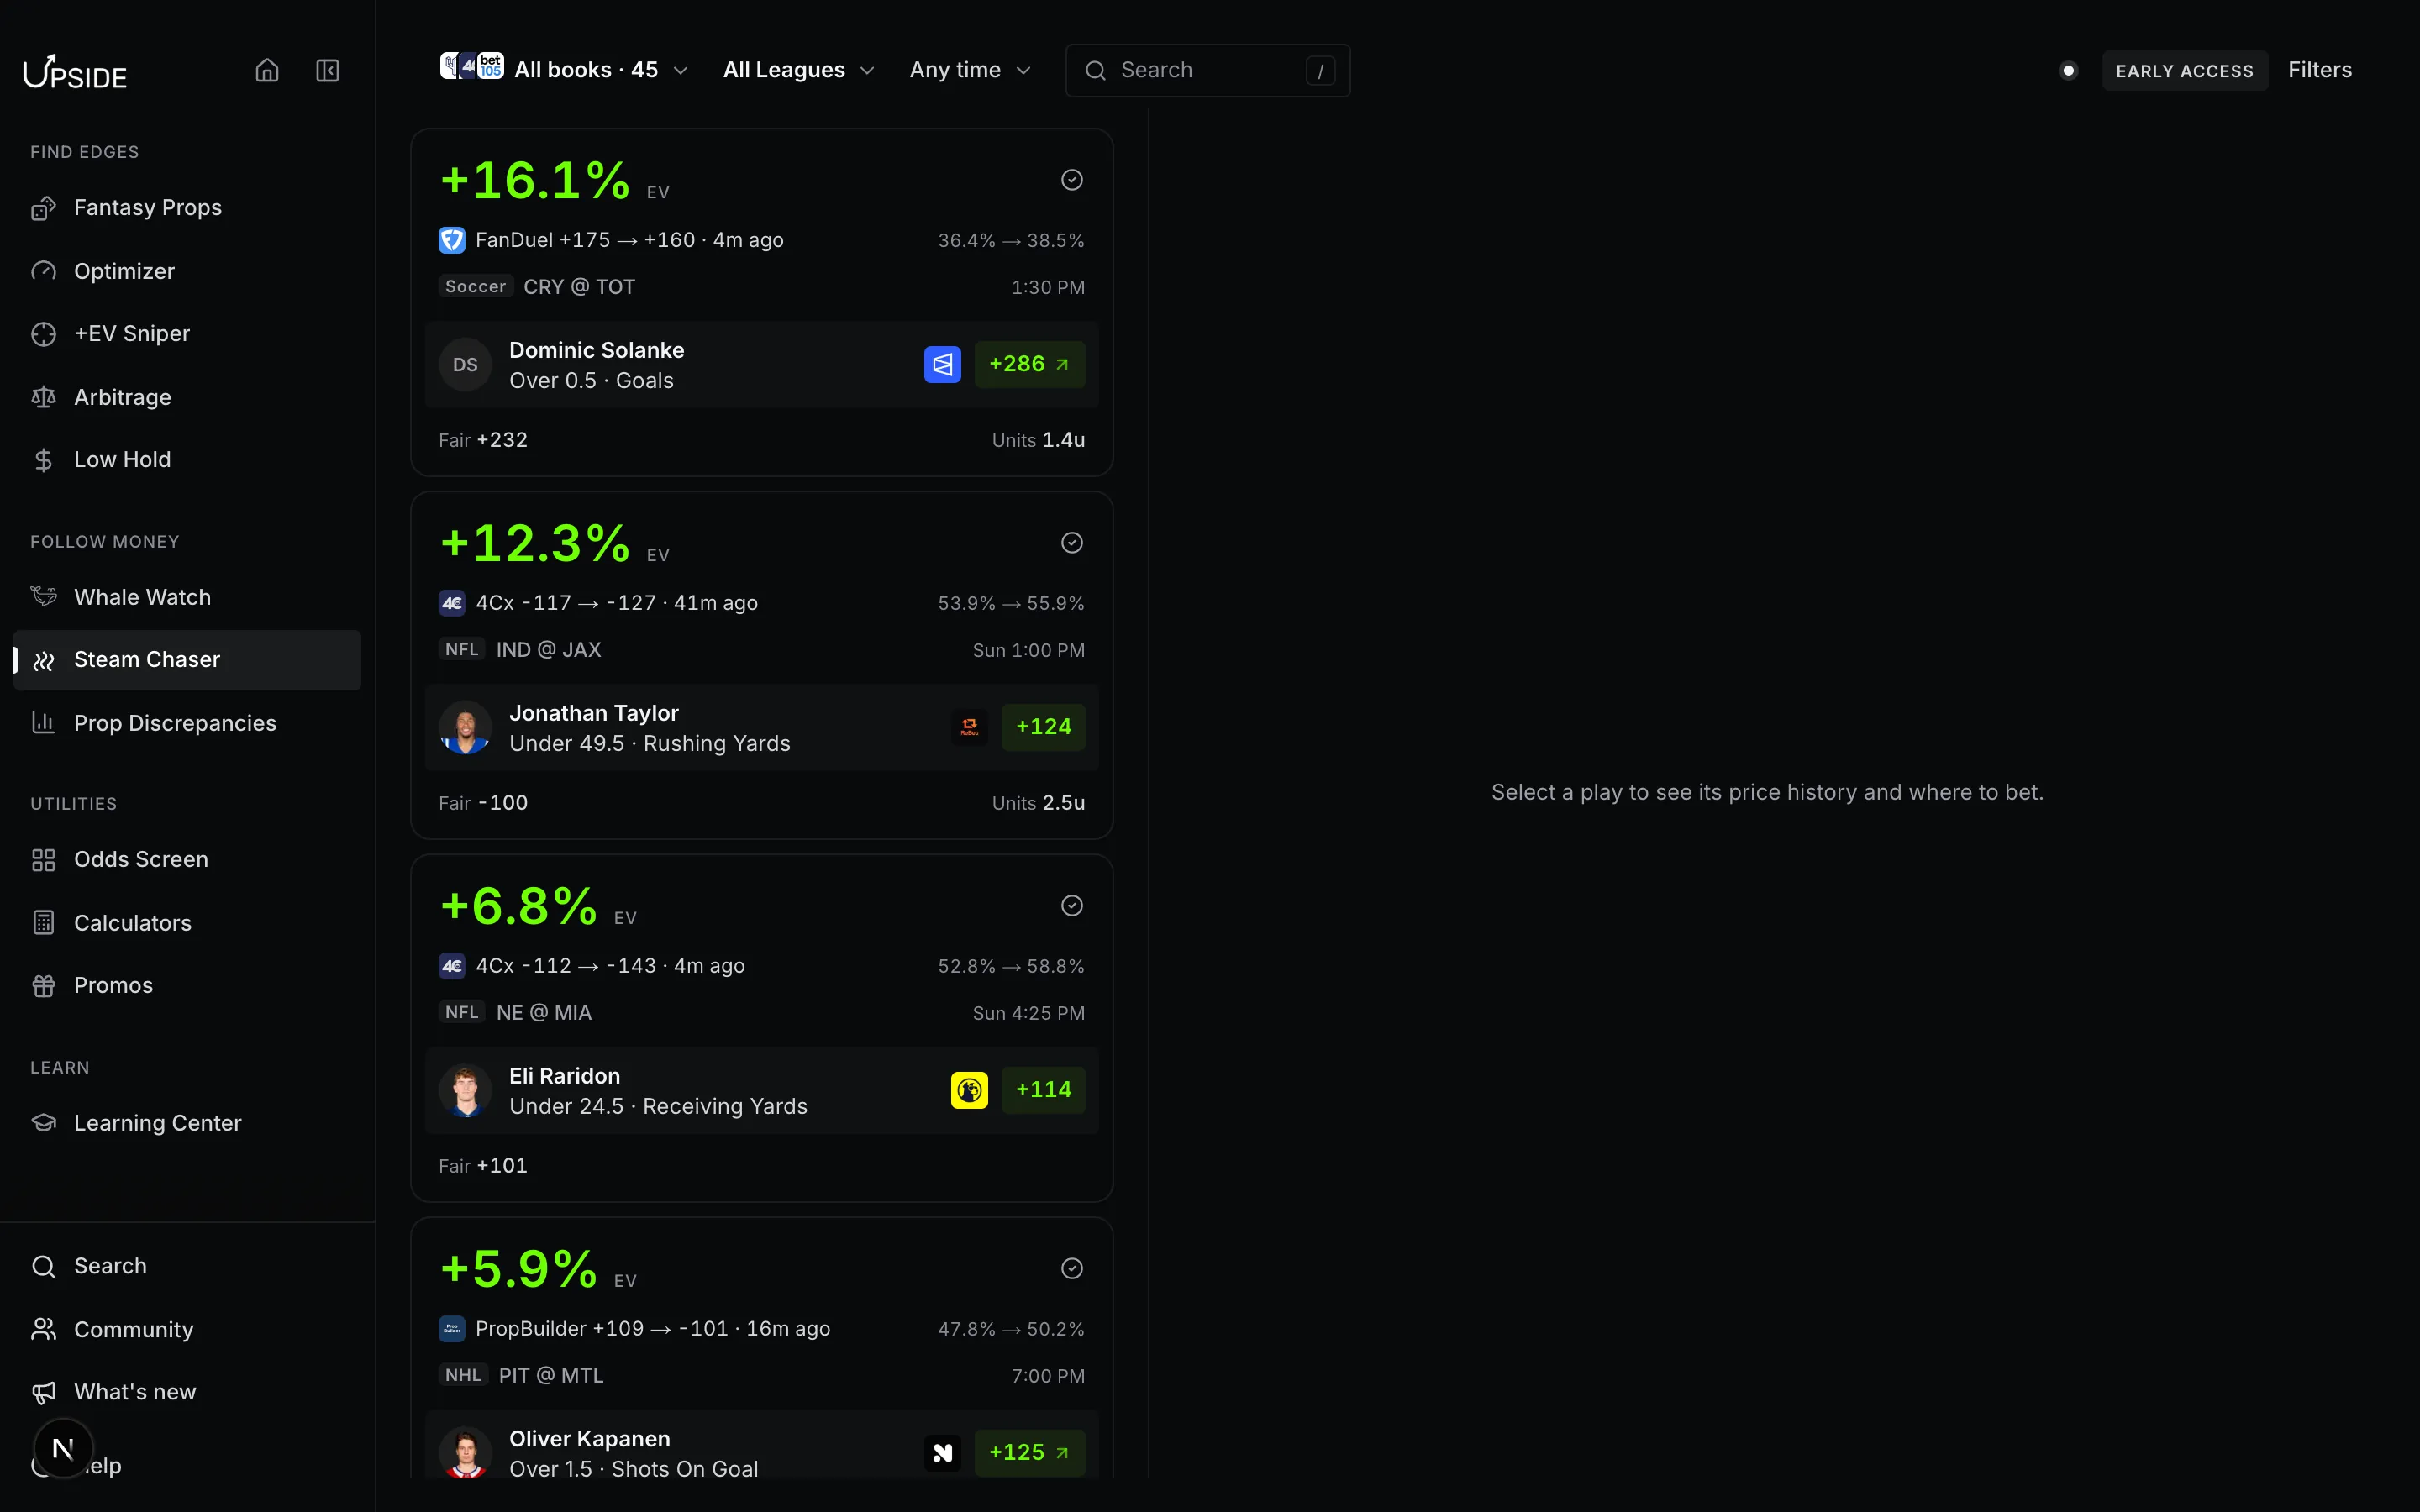Image resolution: width=2420 pixels, height=1512 pixels.
Task: Open the Odds Screen utility
Action: point(187,860)
